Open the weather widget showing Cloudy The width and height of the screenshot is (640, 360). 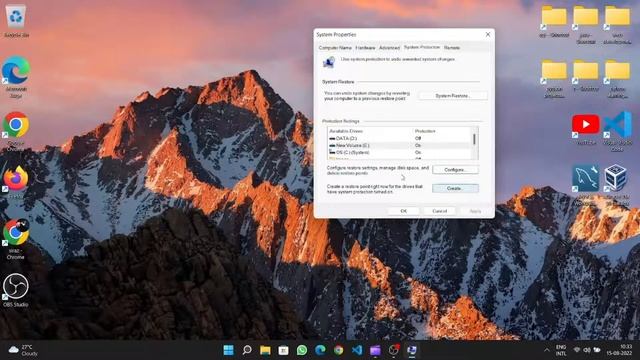click(23, 350)
